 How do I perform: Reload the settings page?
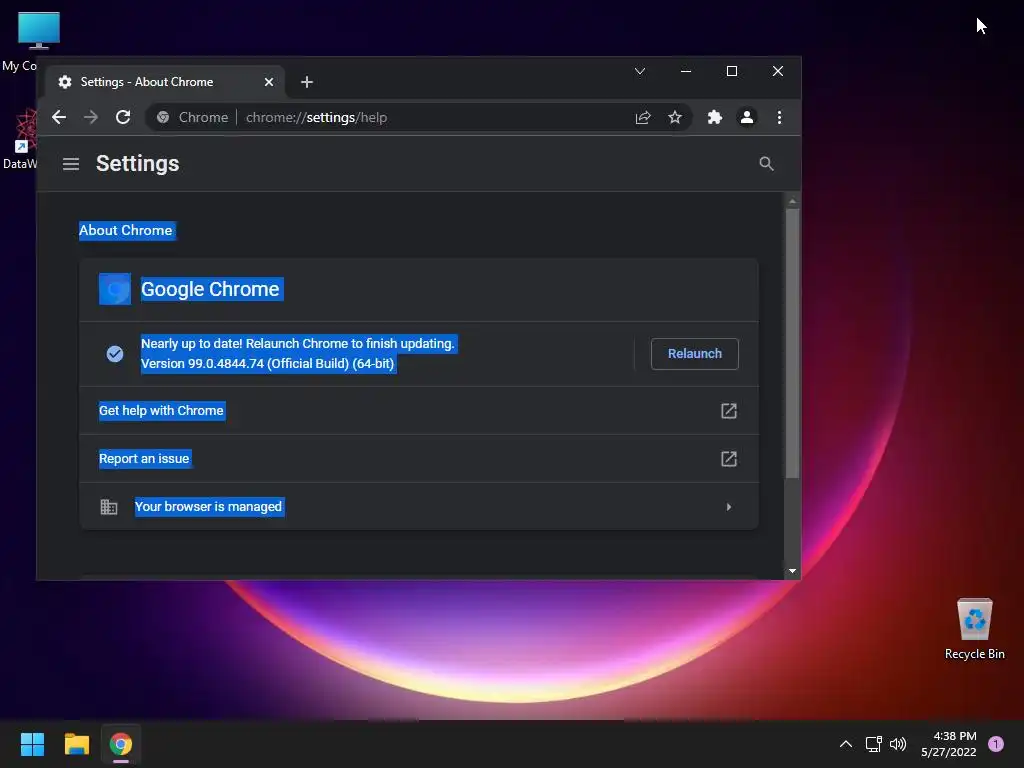coord(123,118)
